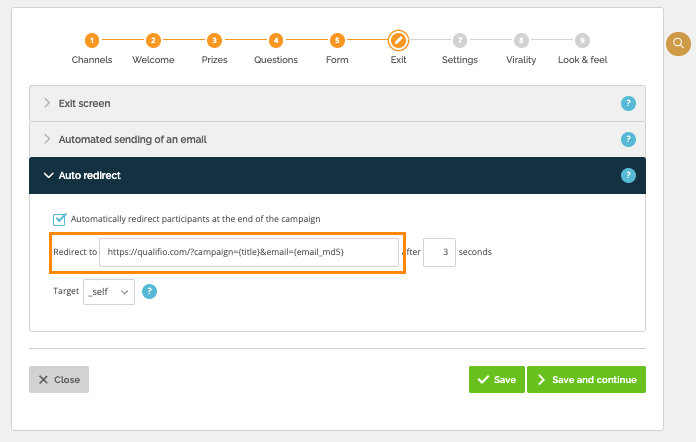
Task: Go to step 2 circle icon
Action: [x=153, y=40]
